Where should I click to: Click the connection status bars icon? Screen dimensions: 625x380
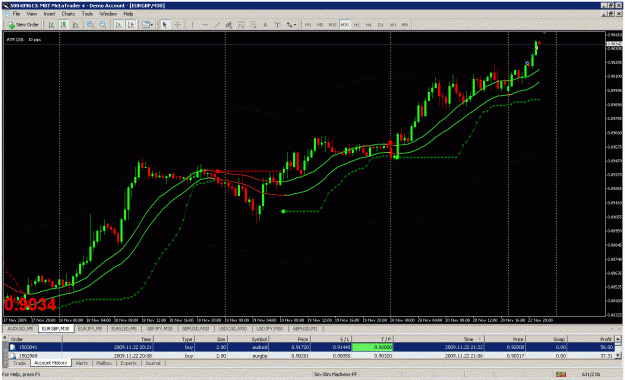coord(561,374)
